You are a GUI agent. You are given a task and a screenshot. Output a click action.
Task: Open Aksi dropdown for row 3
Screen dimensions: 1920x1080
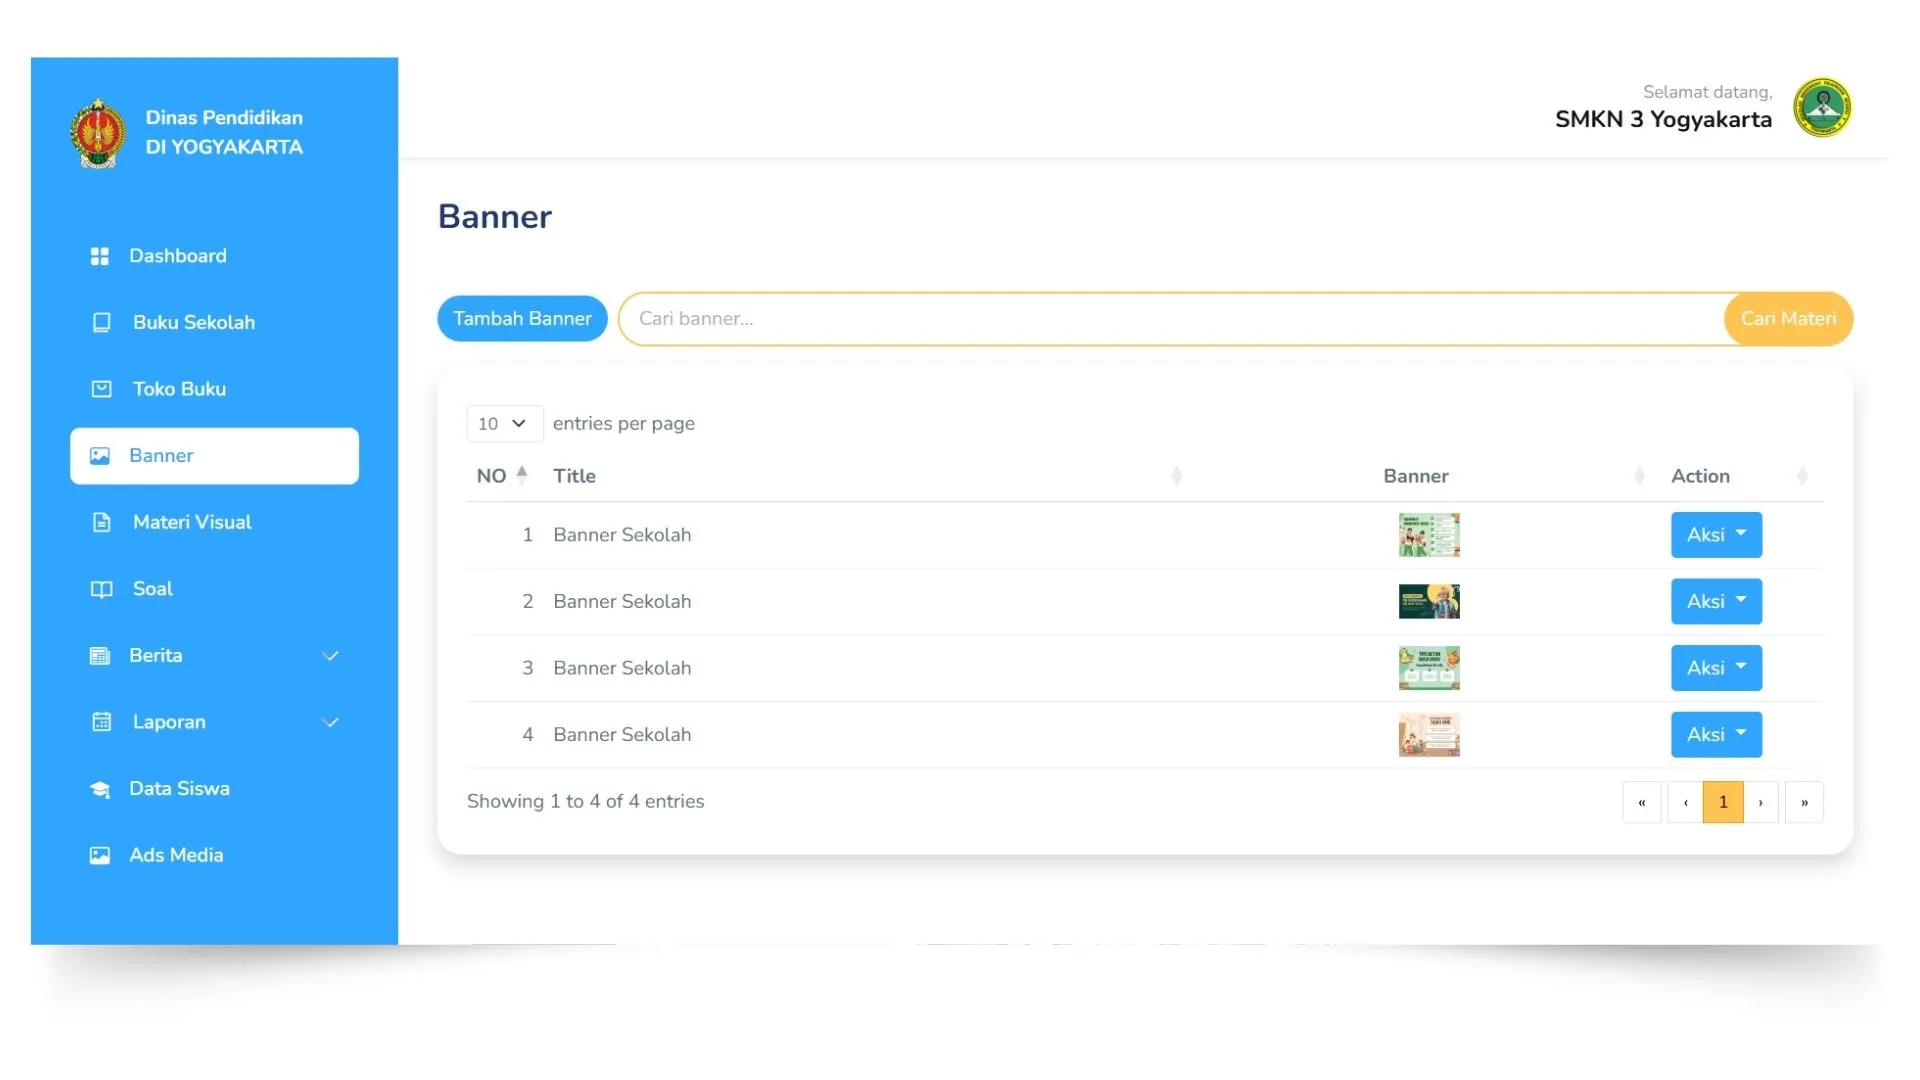1715,668
